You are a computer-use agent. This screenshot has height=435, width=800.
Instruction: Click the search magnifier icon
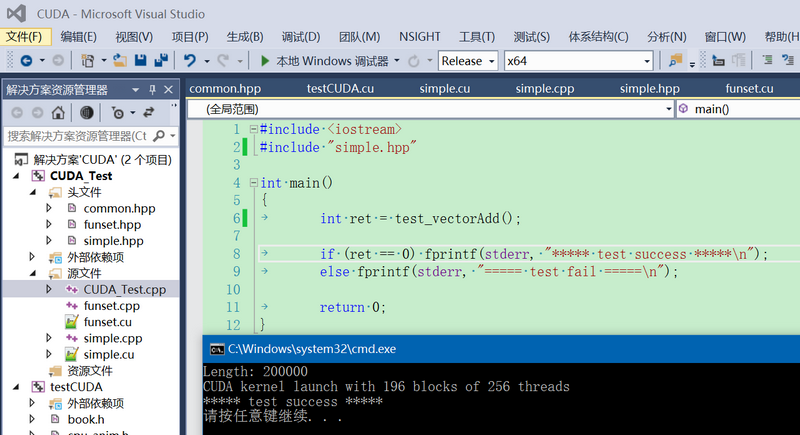coord(159,136)
